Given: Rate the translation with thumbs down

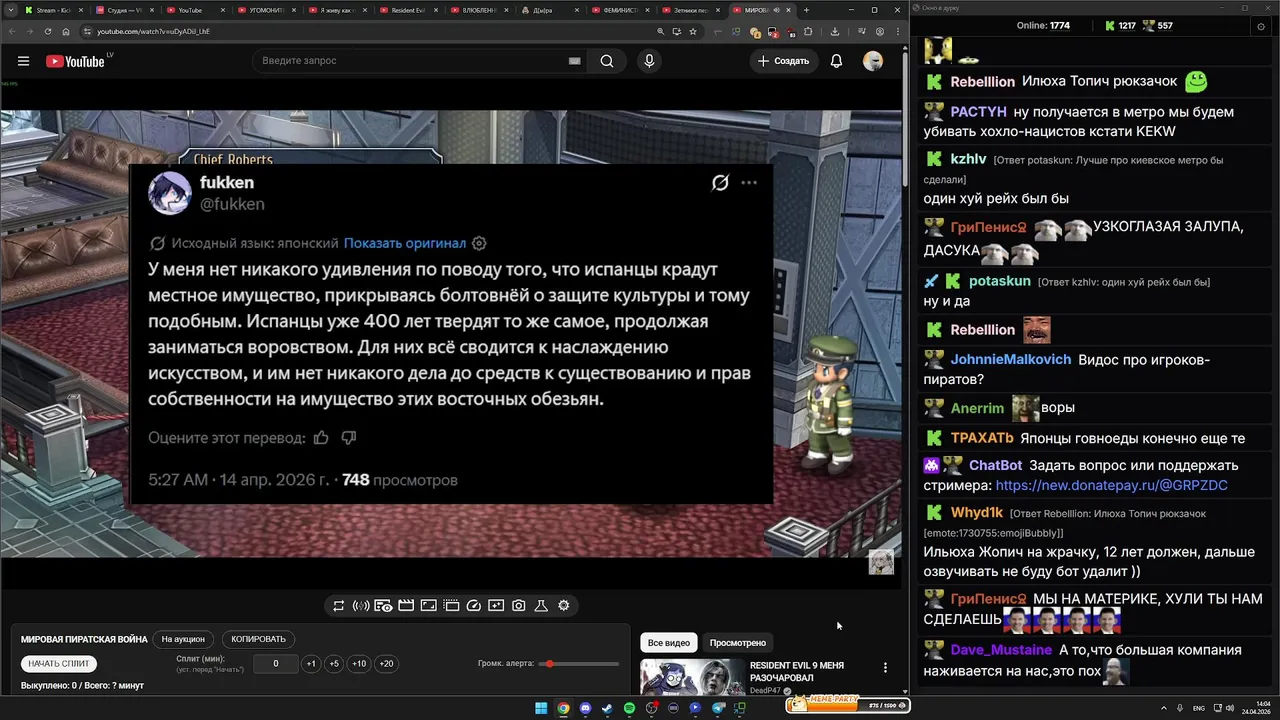Looking at the screenshot, I should [x=349, y=437].
